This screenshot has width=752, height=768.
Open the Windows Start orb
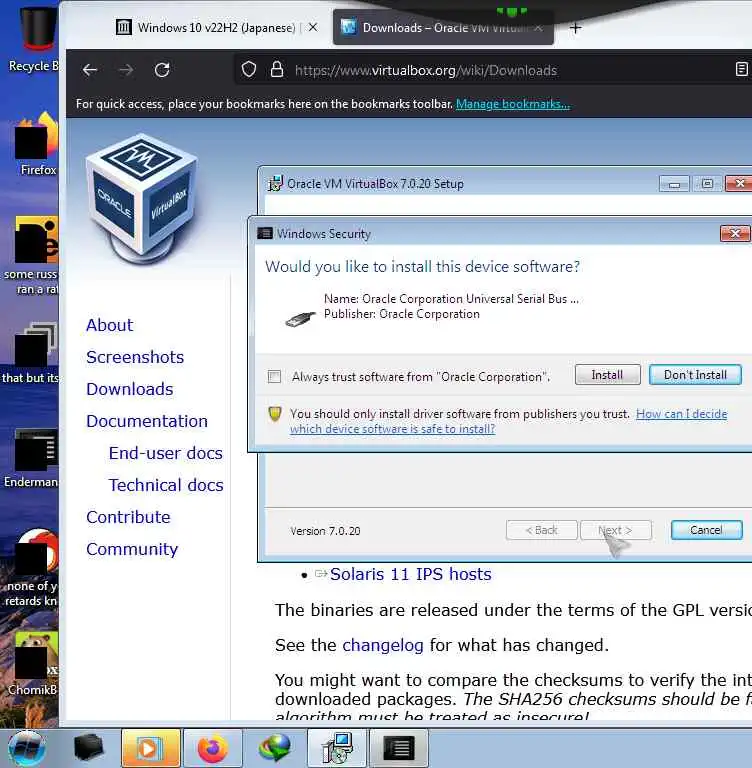pos(27,748)
